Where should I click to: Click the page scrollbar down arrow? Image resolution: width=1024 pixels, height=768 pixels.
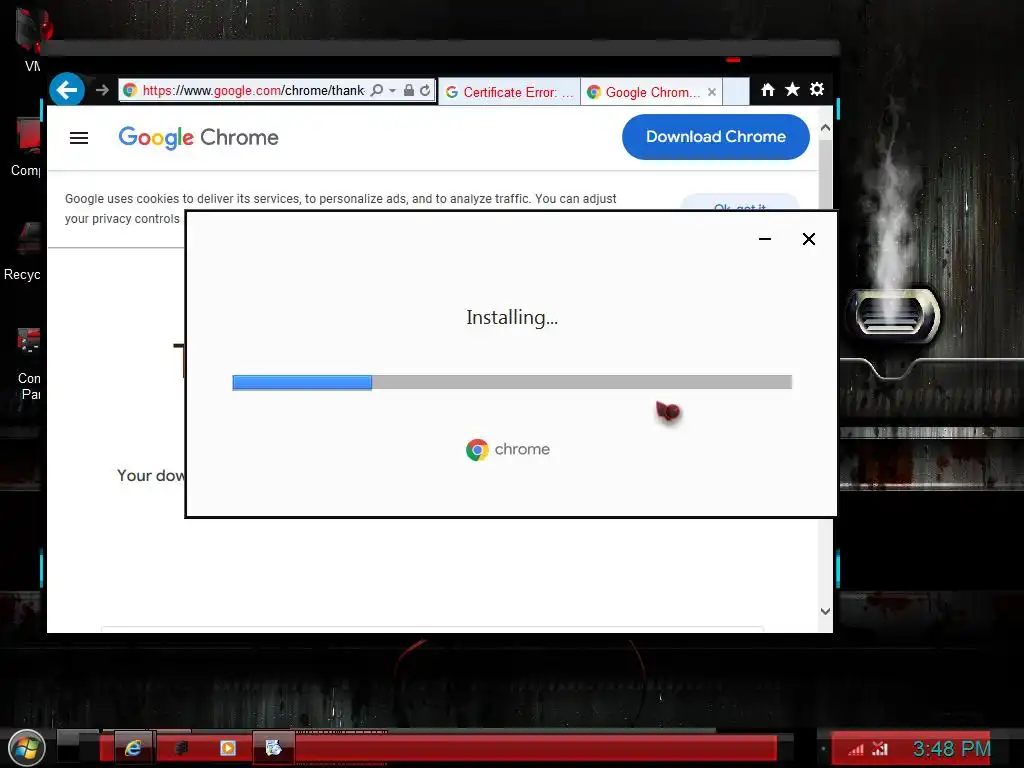pos(825,611)
